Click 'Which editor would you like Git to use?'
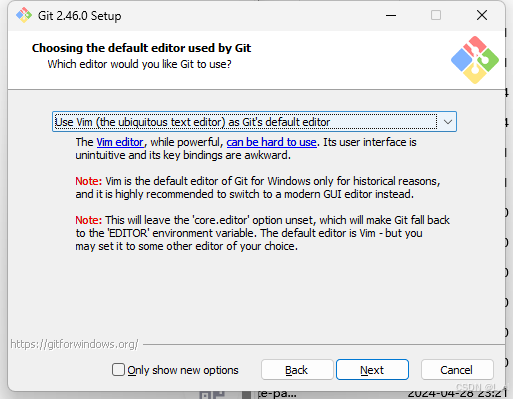 point(139,64)
